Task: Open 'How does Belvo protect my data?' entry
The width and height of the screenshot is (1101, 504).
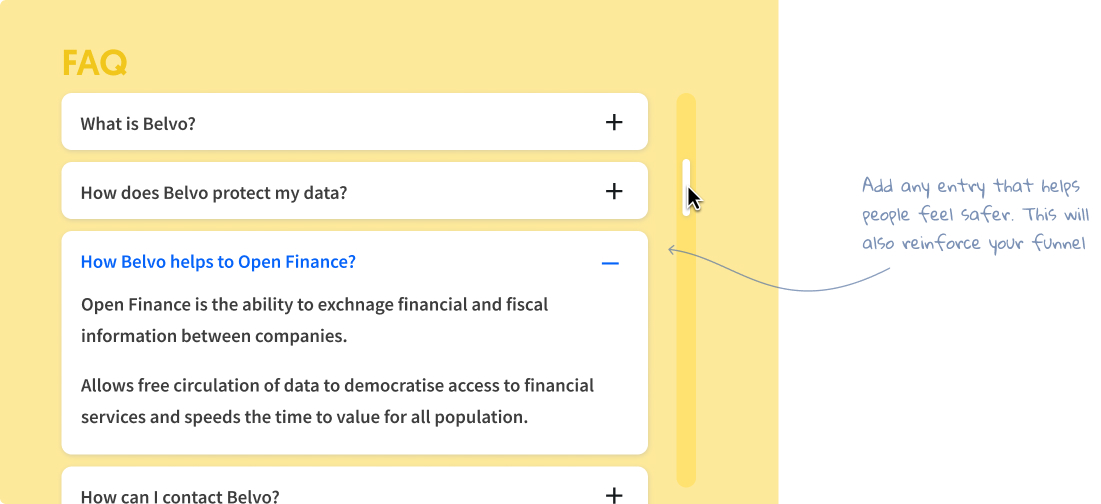Action: pyautogui.click(x=355, y=190)
